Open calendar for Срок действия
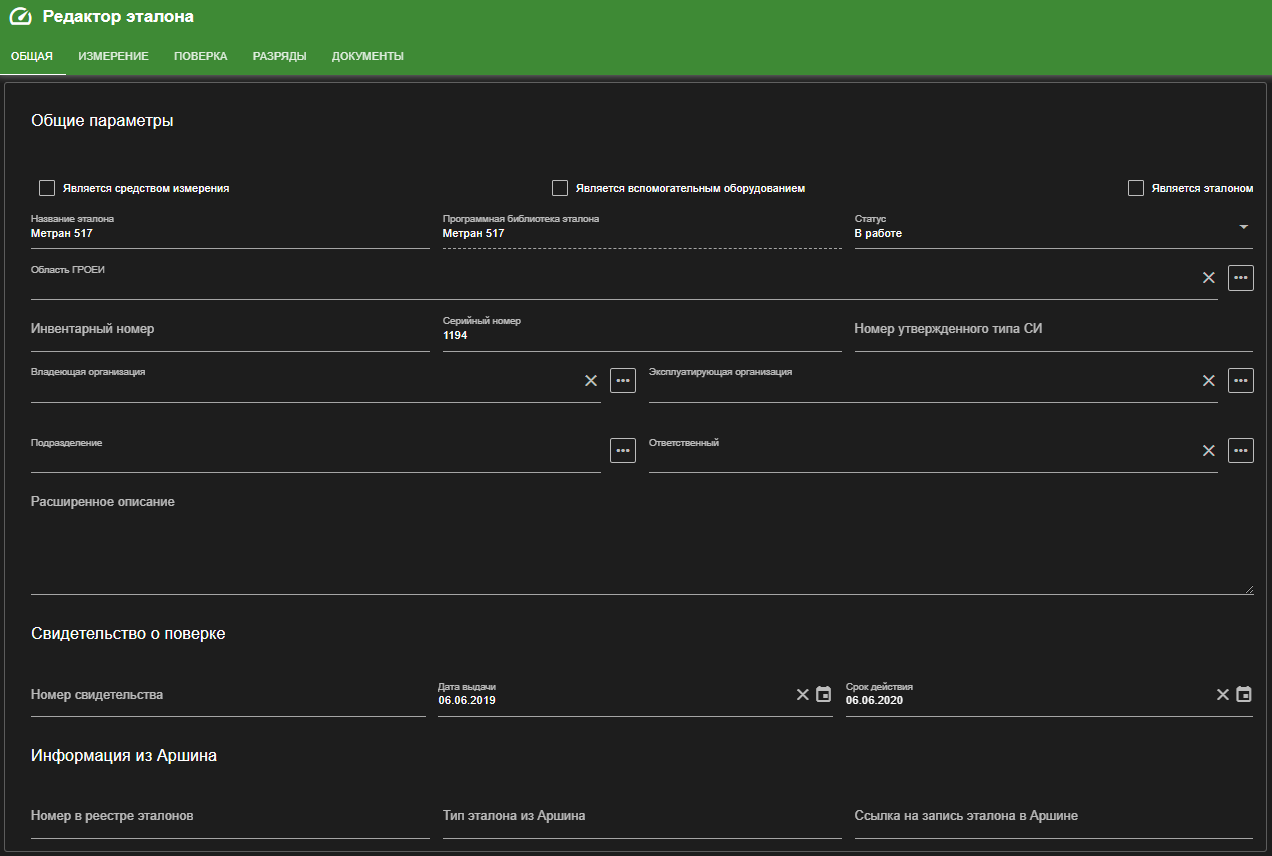This screenshot has width=1272, height=856. point(1244,694)
